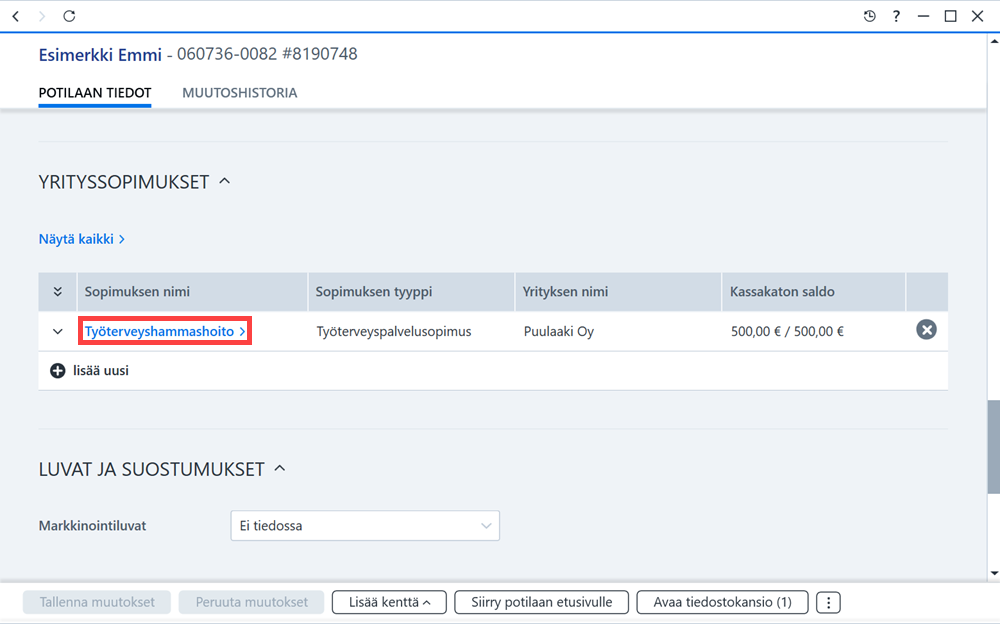
Task: Open the history clock icon
Action: point(869,16)
